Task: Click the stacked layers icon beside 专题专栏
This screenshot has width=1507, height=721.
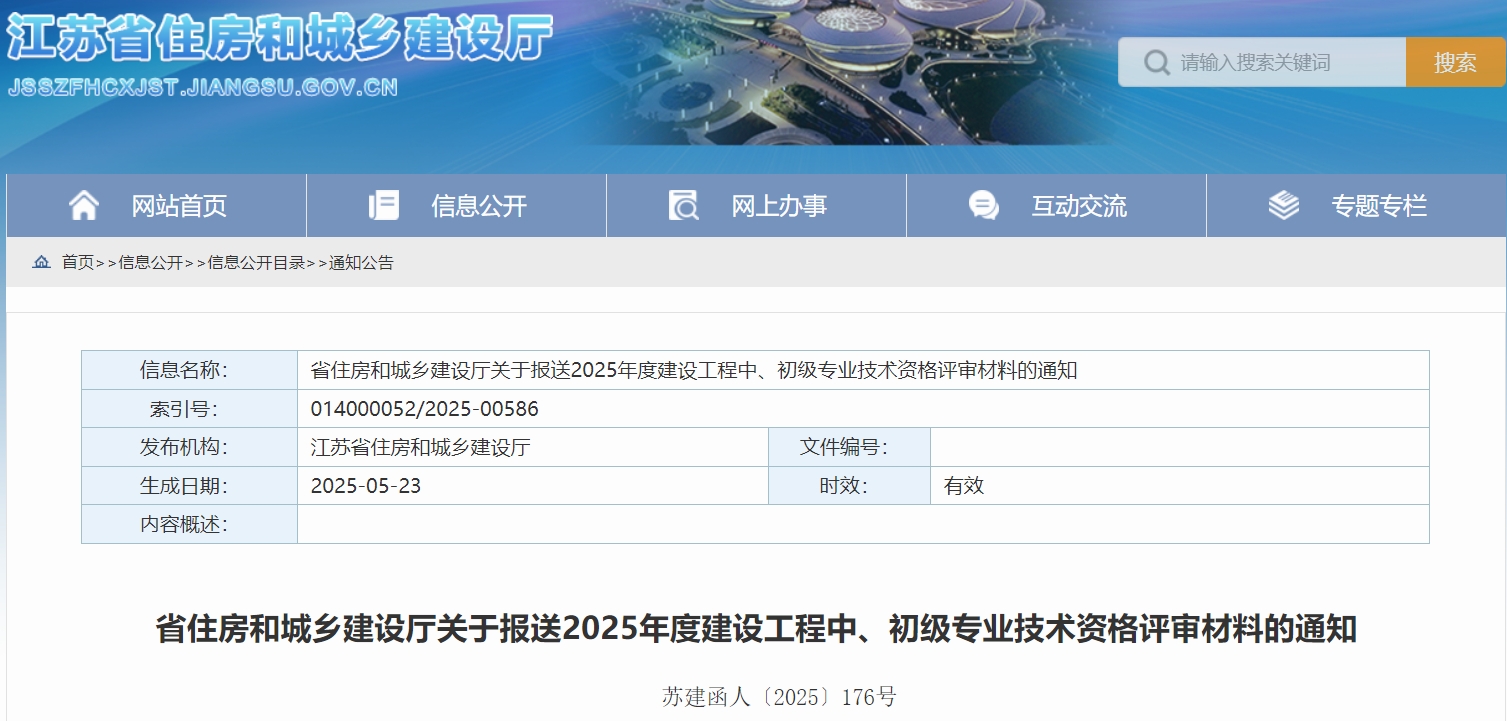Action: 1283,206
